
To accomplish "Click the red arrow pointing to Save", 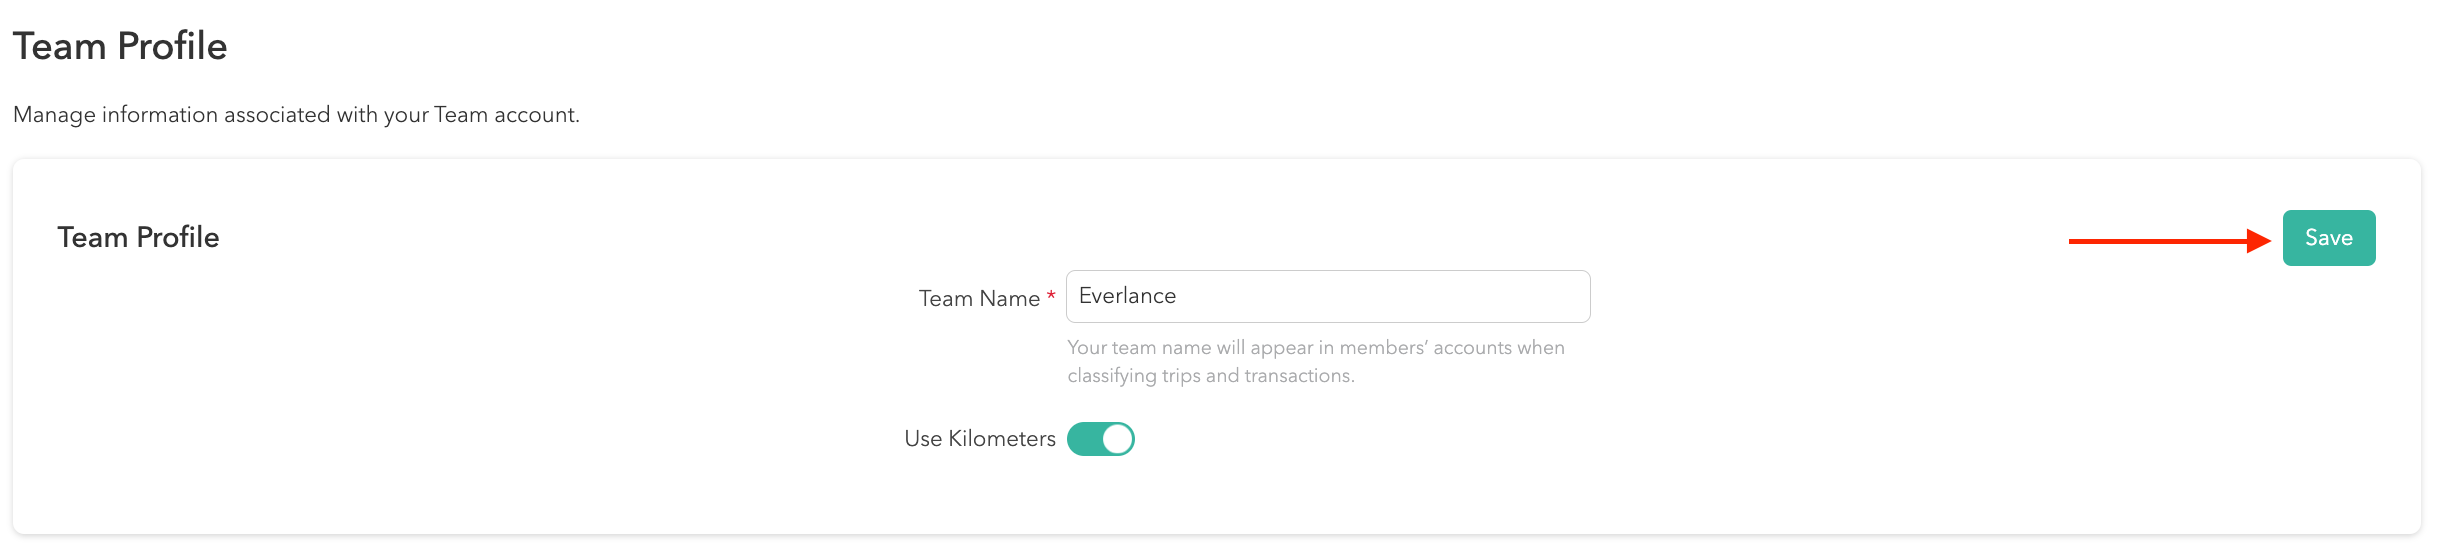I will click(2160, 241).
